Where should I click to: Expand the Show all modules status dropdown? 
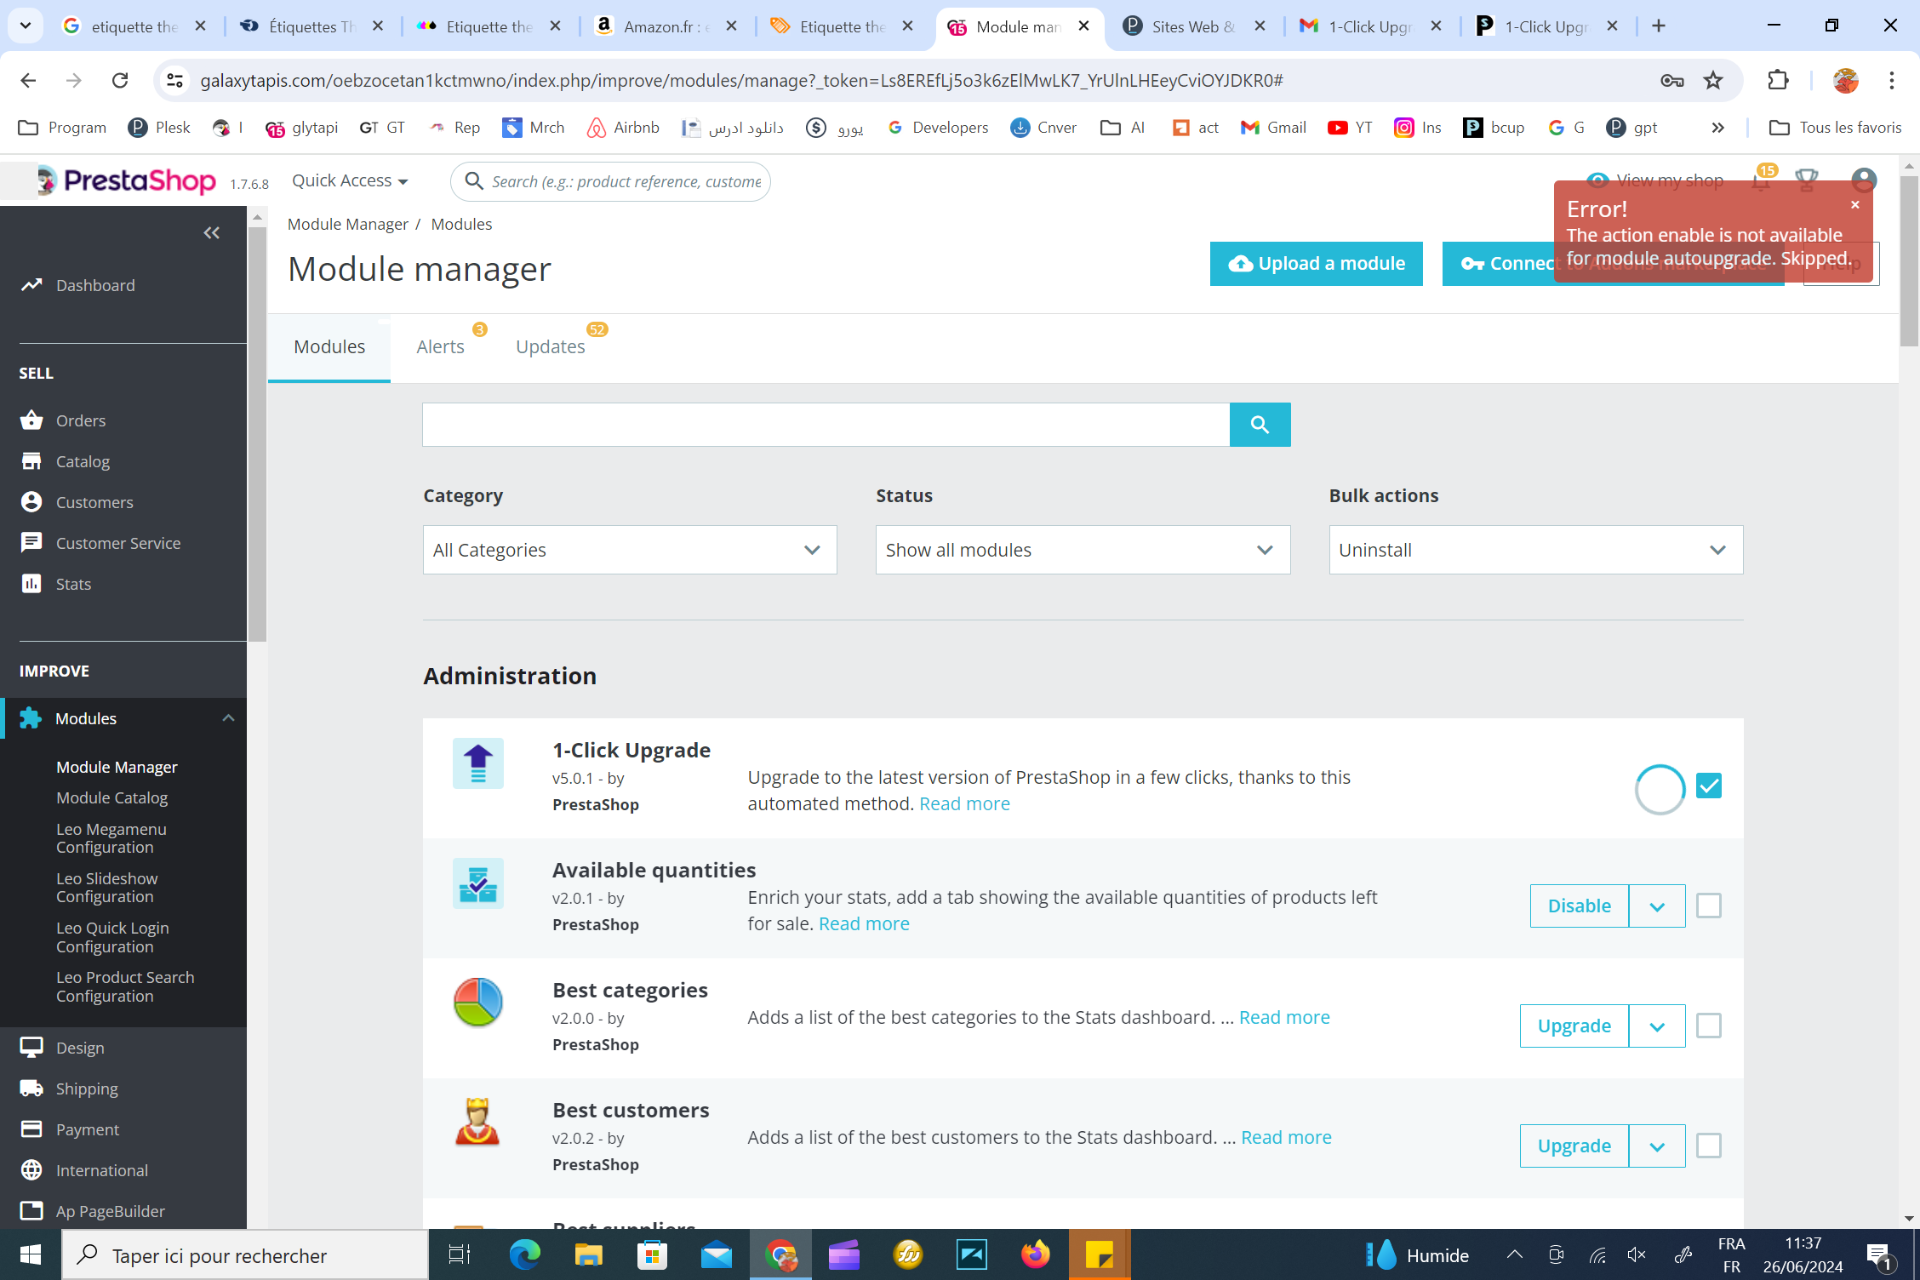point(1082,550)
